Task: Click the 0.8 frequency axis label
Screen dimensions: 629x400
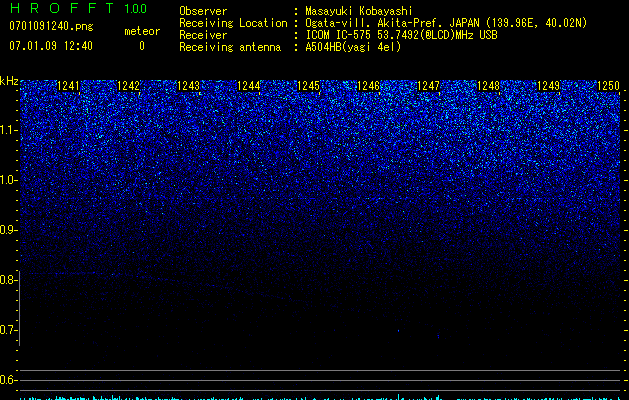Action: (8, 280)
